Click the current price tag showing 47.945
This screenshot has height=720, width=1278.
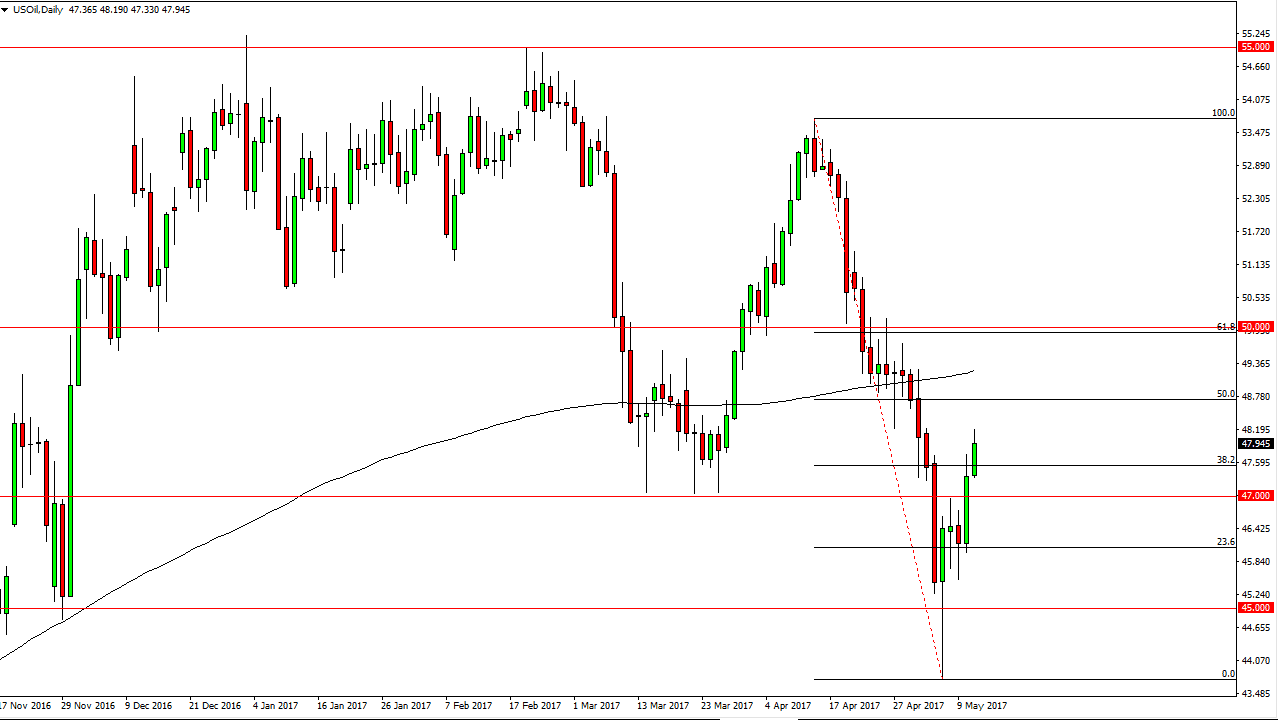click(x=1252, y=441)
